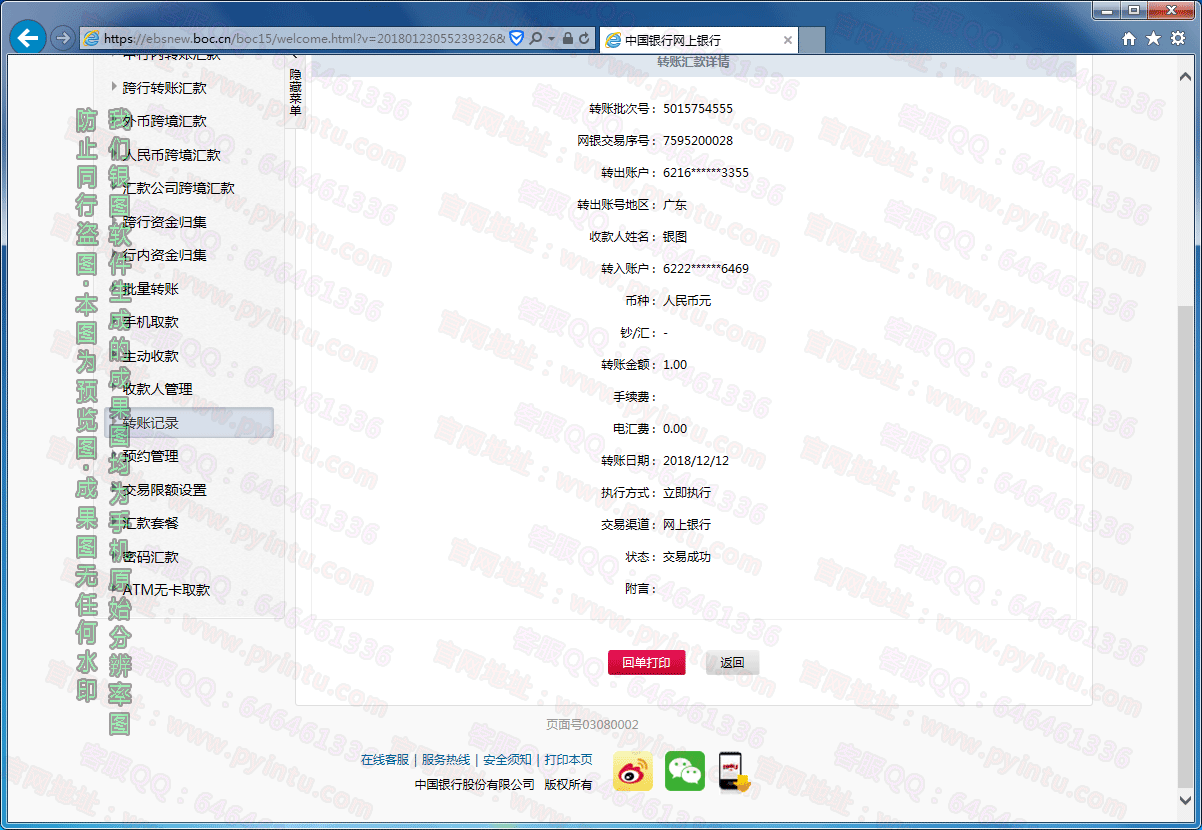Click the 打印本页 link
Screen dimensions: 1202x830
[568, 760]
